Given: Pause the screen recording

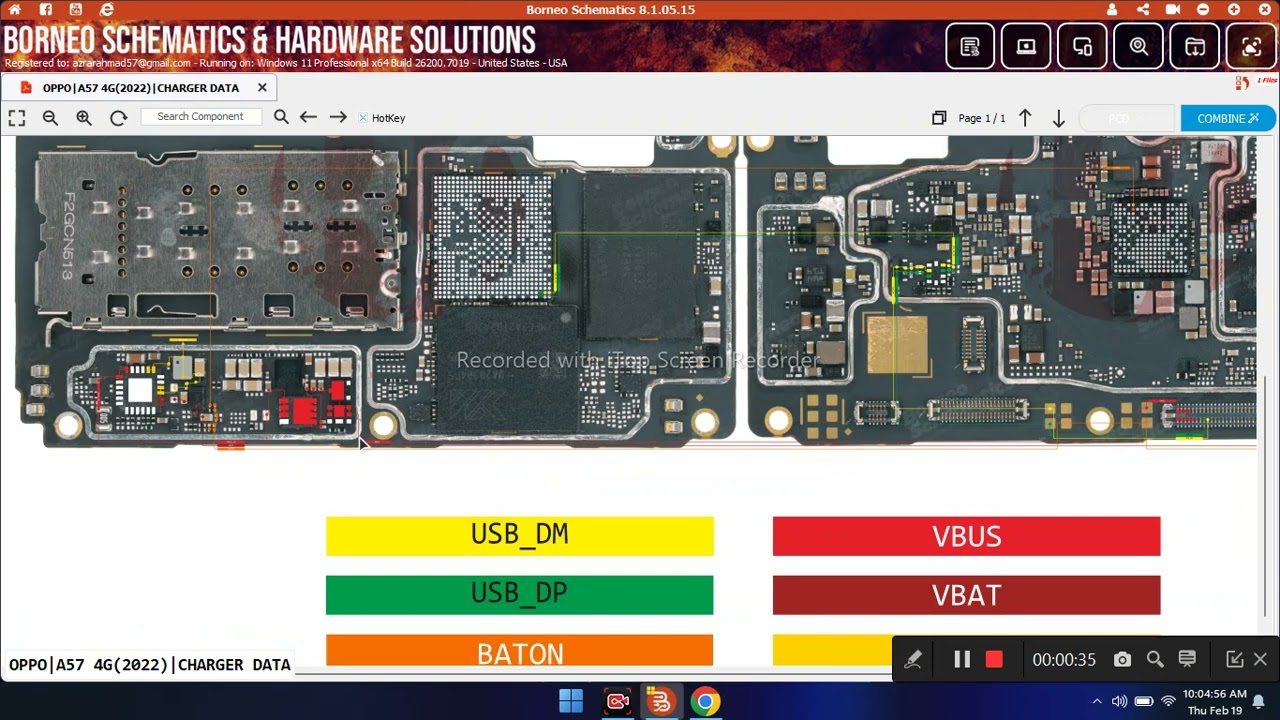Looking at the screenshot, I should [x=962, y=659].
